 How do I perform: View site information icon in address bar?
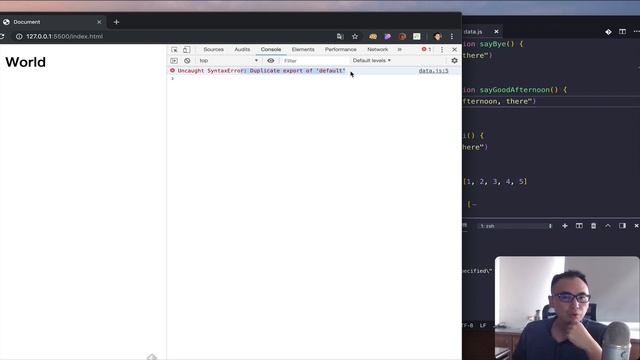click(x=19, y=36)
